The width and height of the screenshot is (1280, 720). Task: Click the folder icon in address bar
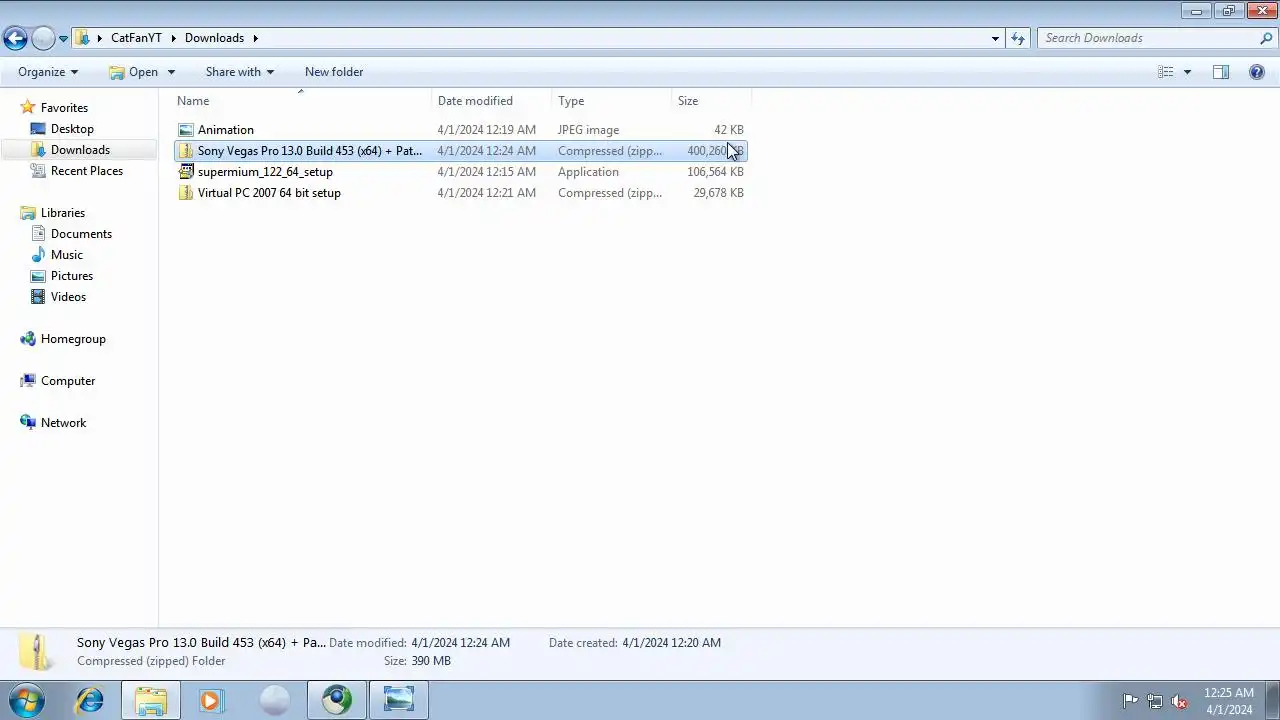[x=84, y=38]
